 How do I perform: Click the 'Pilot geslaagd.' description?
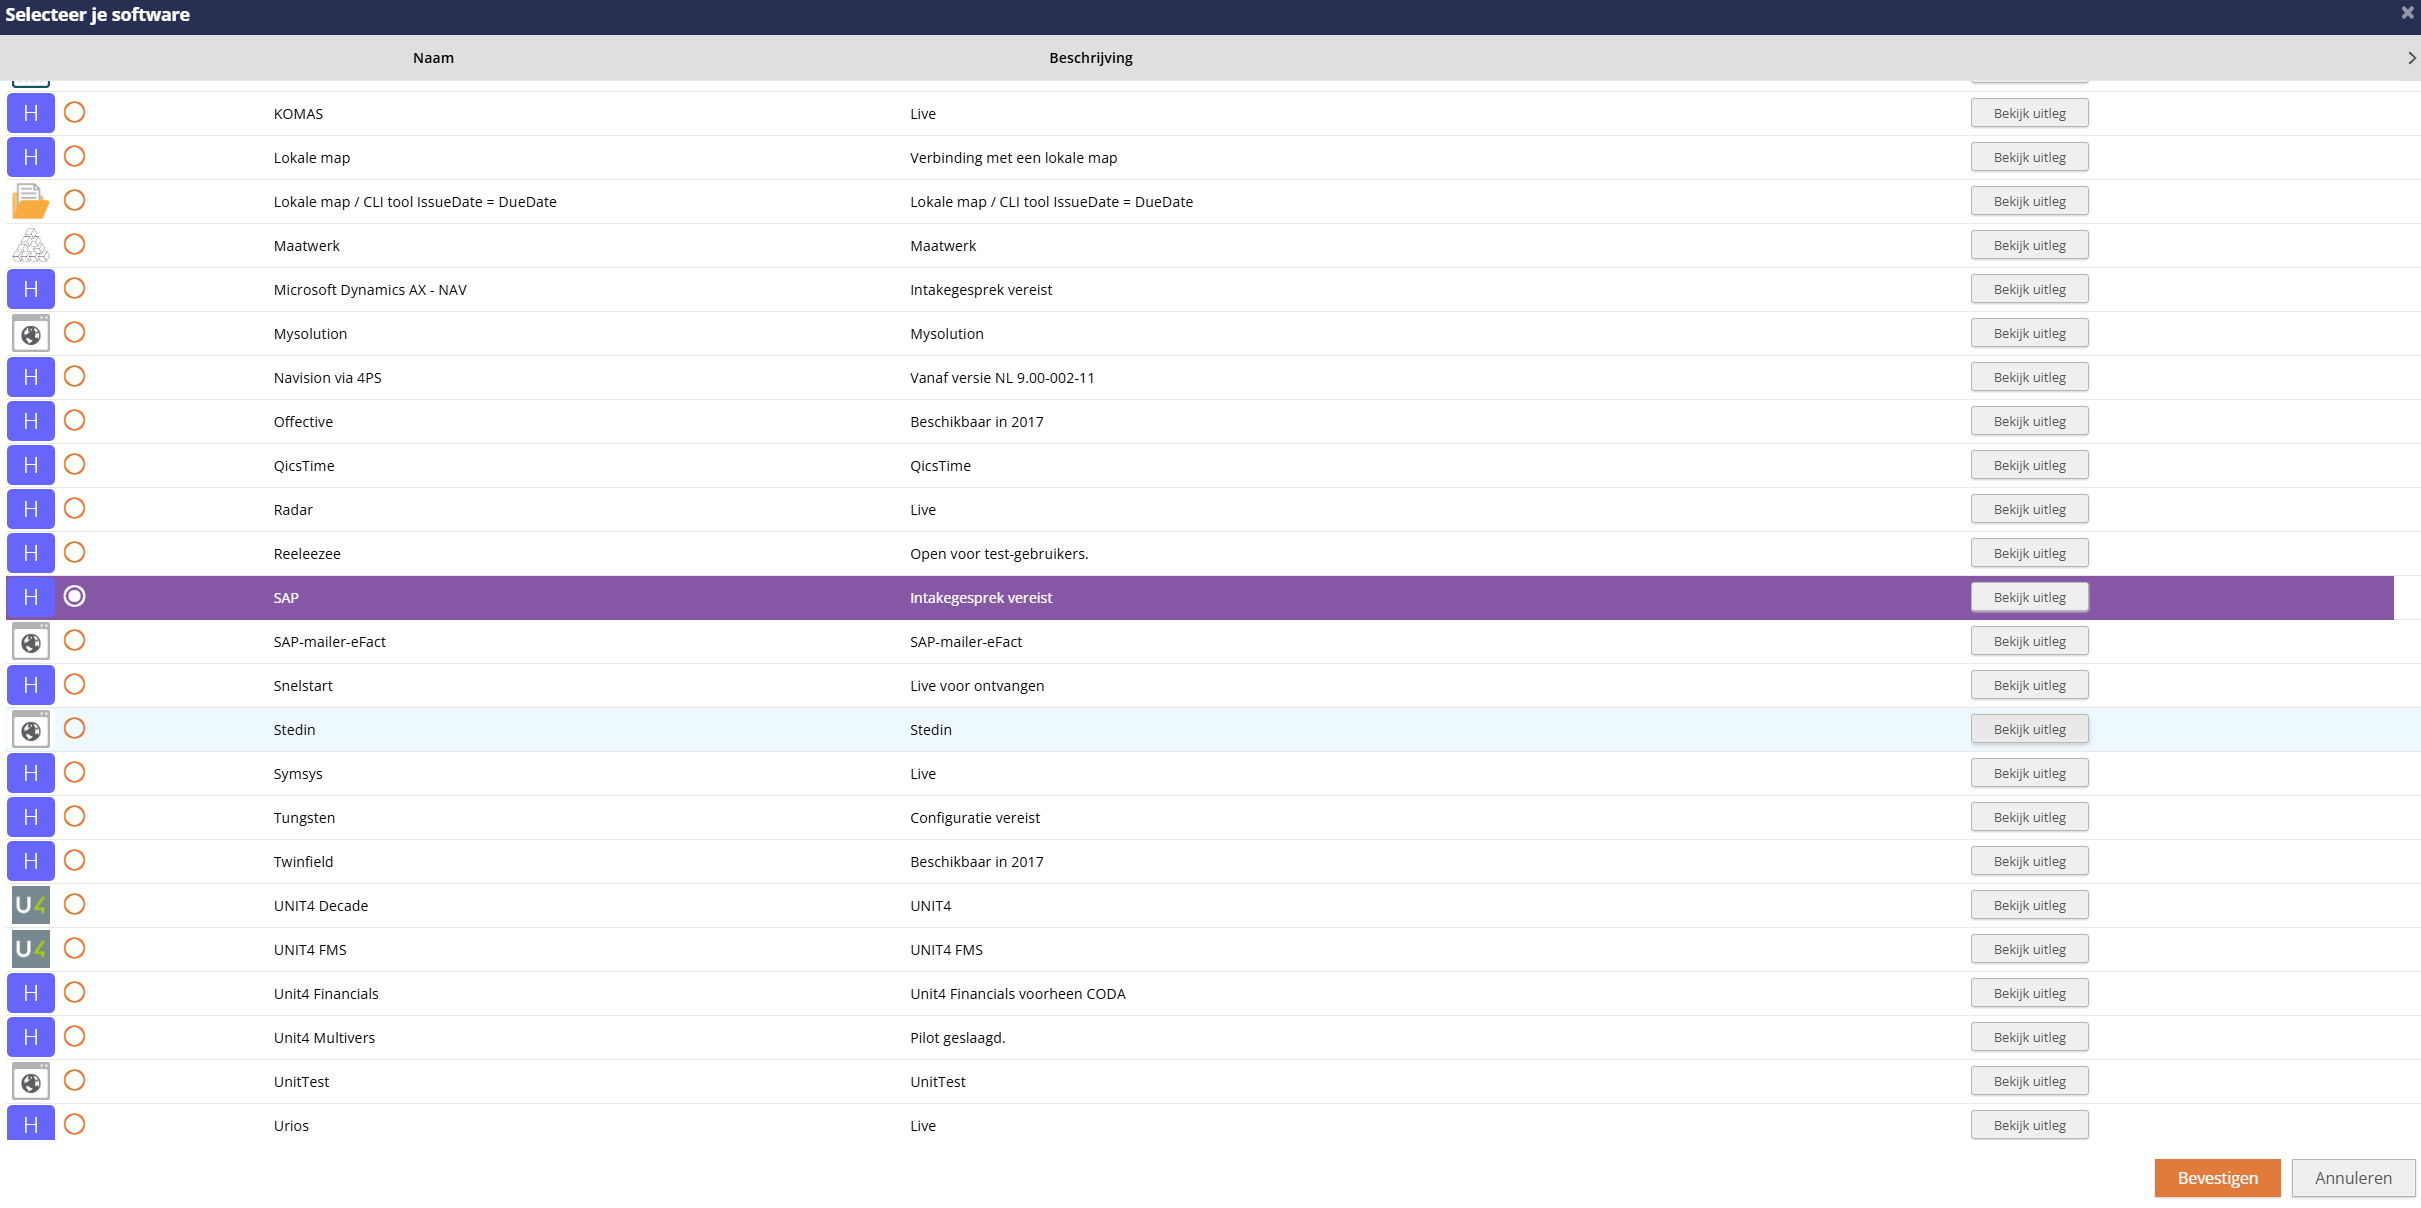[957, 1038]
